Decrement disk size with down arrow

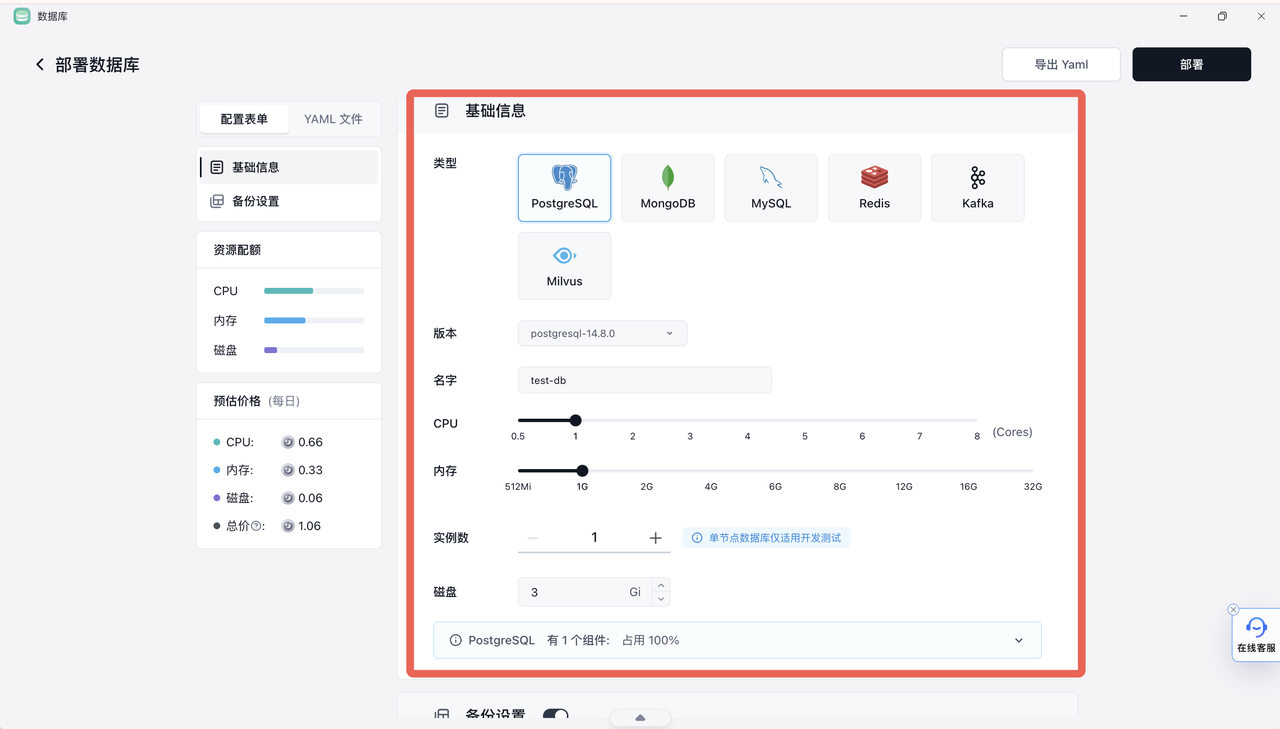point(660,598)
